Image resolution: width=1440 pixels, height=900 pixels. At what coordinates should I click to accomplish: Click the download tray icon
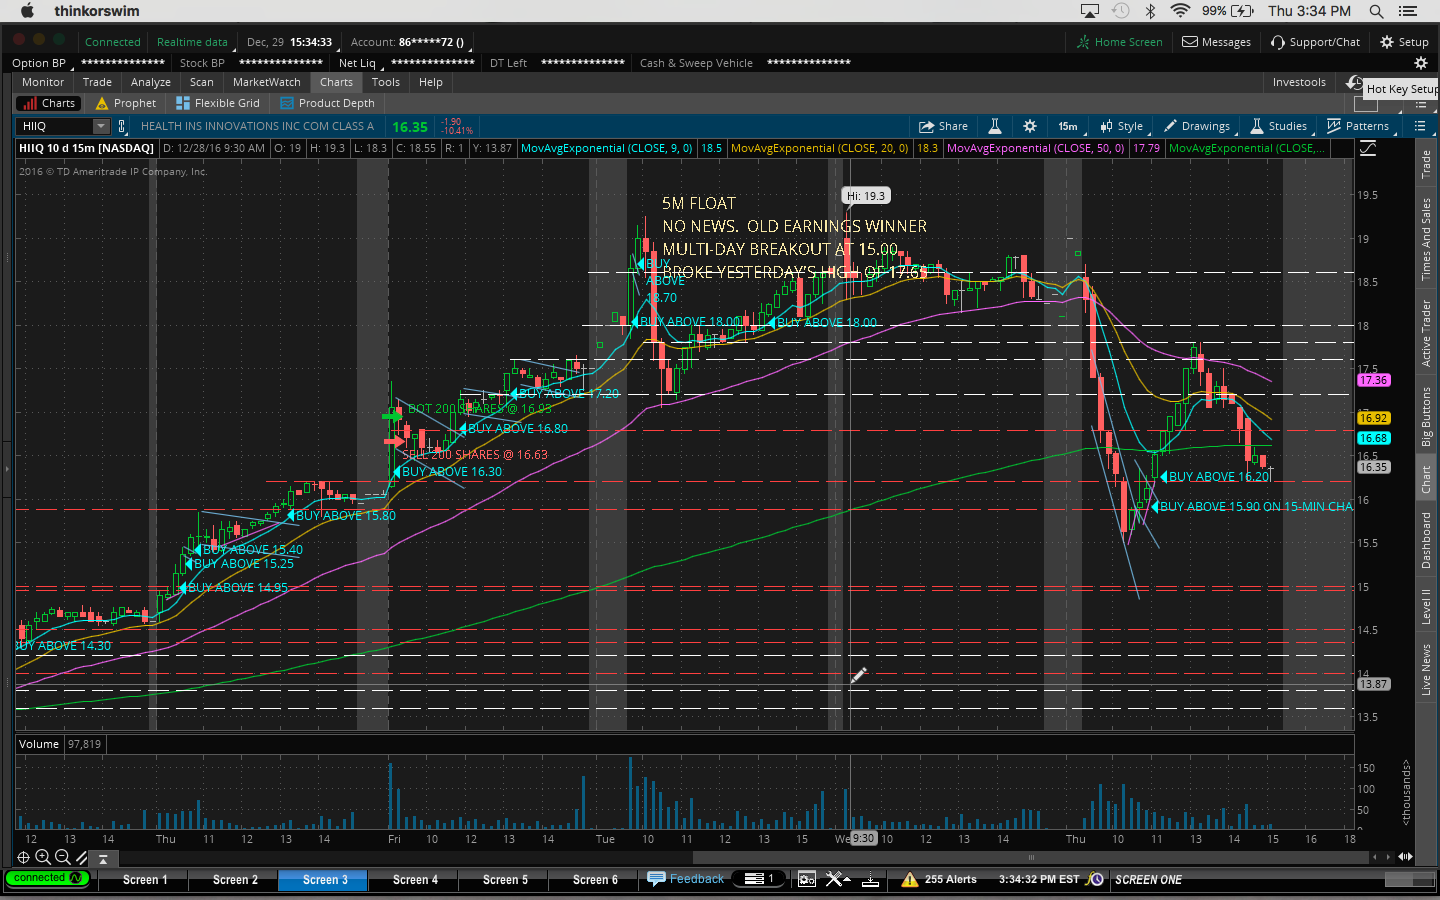coord(870,879)
